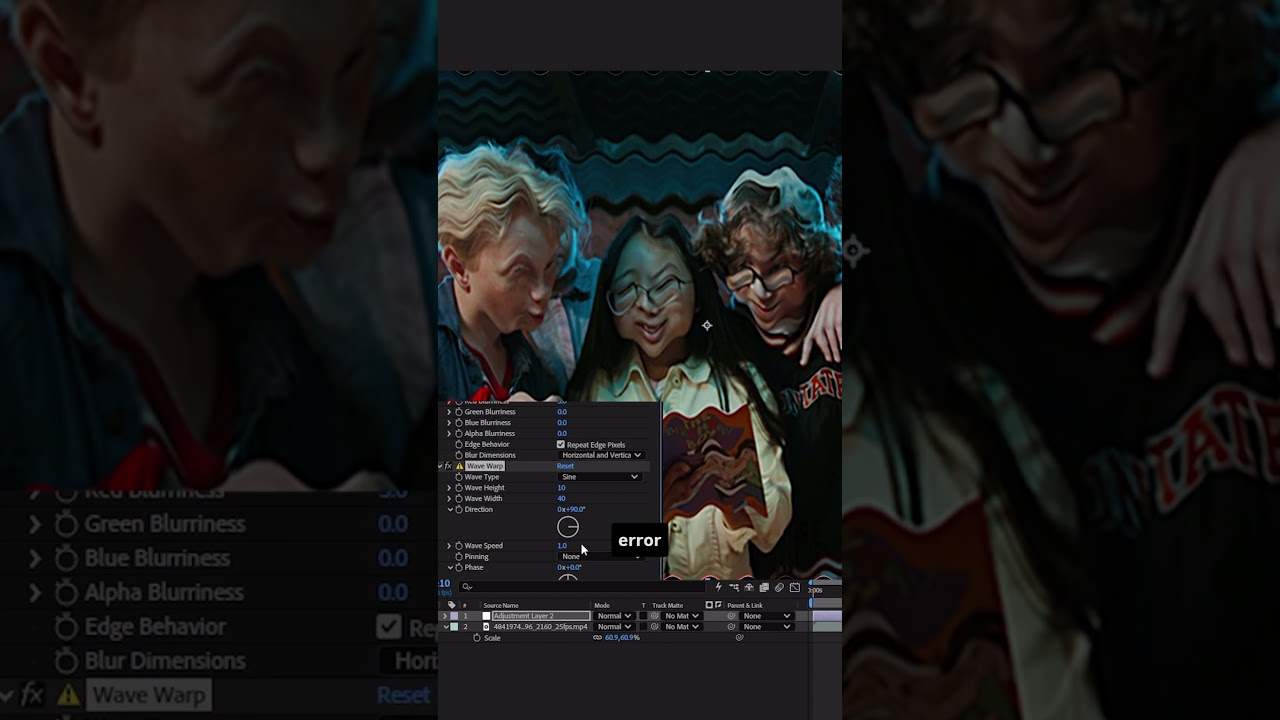Click Adjustment Layer 2 parent pick whip

[731, 616]
